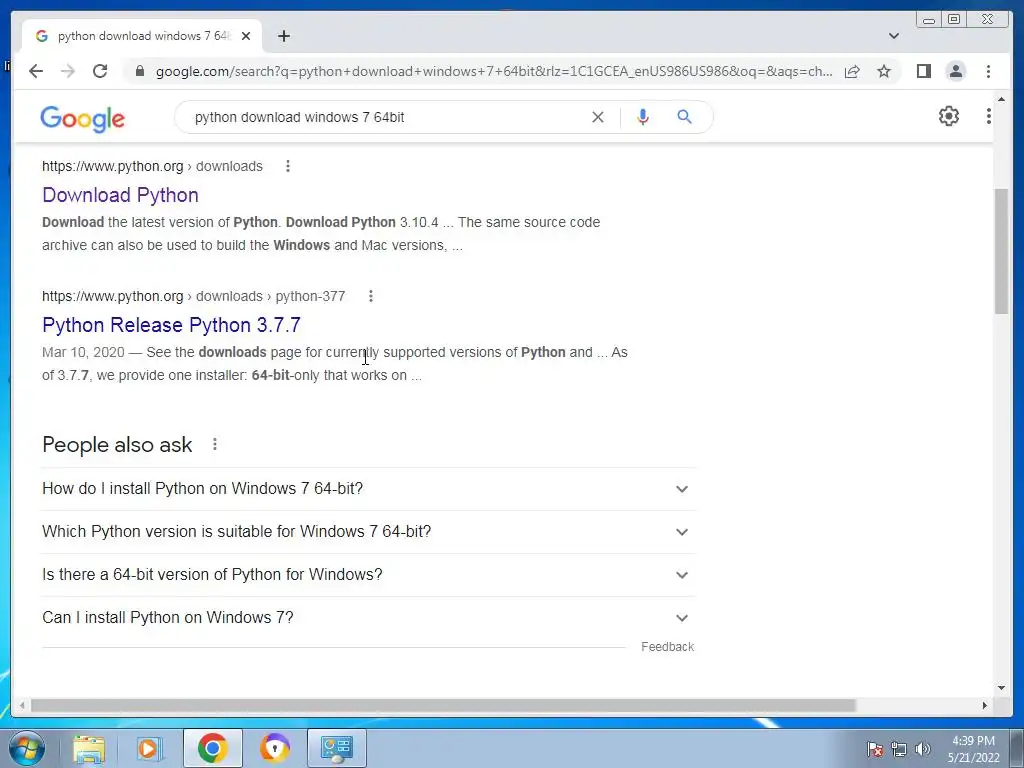Viewport: 1024px width, 768px height.
Task: Open options for python.org downloads result
Action: 287,166
